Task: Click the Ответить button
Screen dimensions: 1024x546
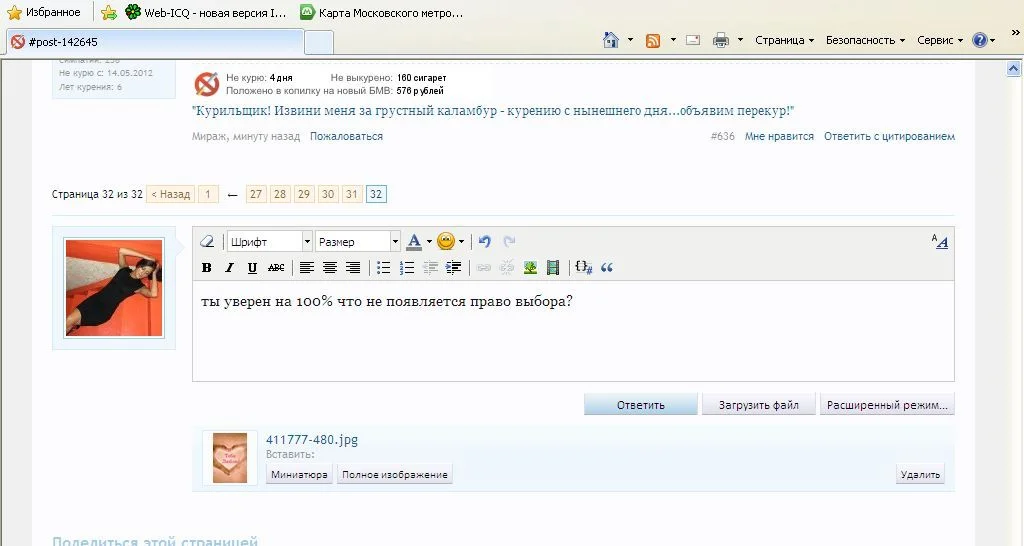Action: (640, 405)
